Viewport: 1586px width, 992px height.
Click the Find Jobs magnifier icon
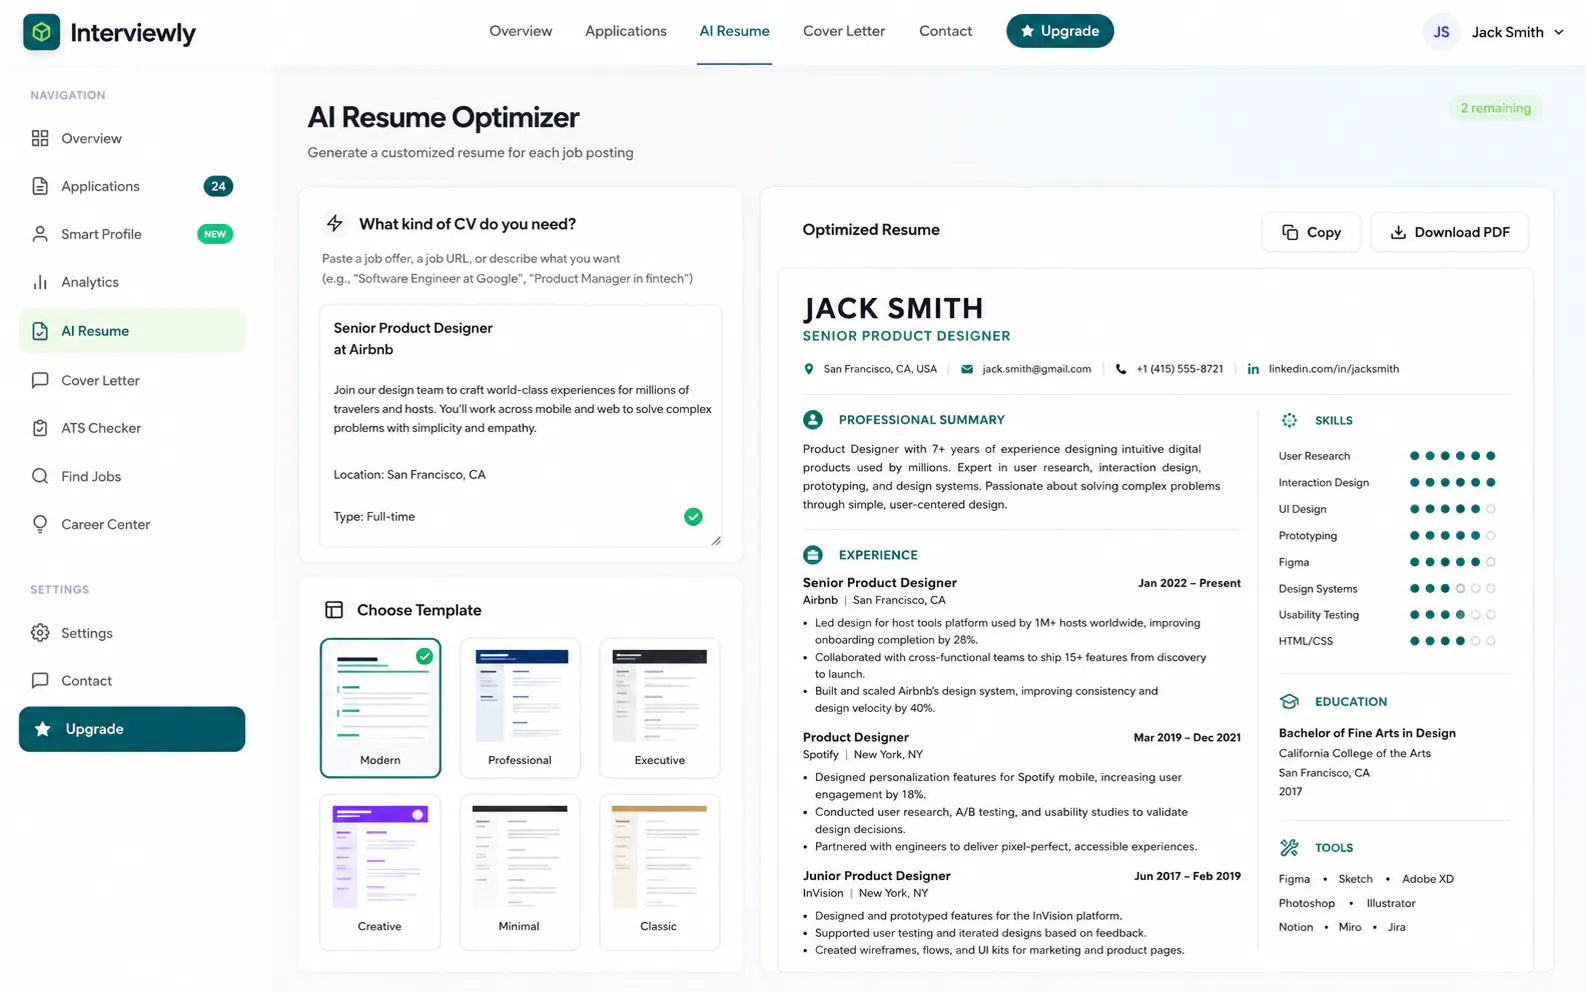click(x=40, y=476)
